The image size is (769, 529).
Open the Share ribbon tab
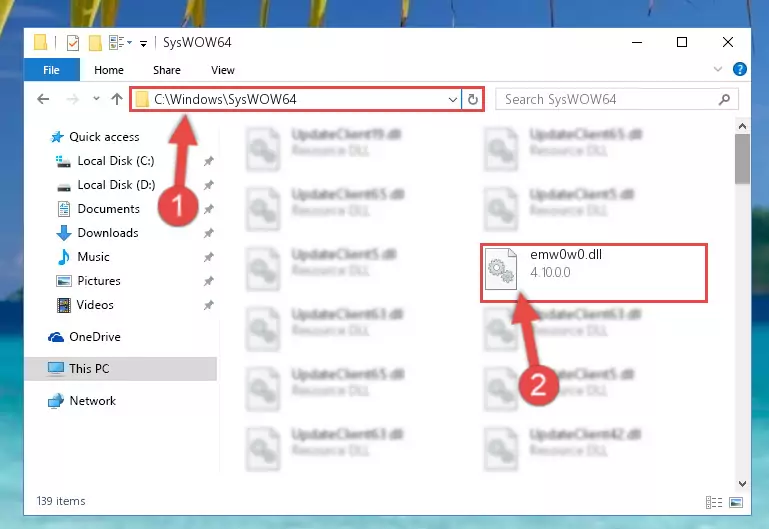pyautogui.click(x=167, y=70)
